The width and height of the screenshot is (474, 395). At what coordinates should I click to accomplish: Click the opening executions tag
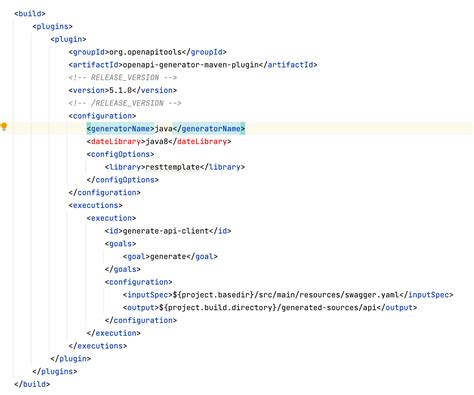coord(95,205)
